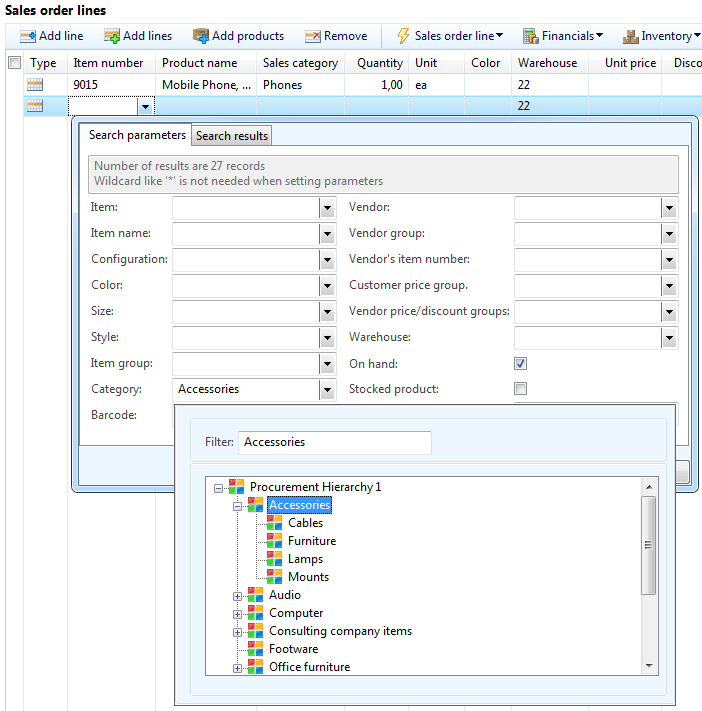Expand the Office furniture node
This screenshot has width=702, height=711.
tap(238, 668)
